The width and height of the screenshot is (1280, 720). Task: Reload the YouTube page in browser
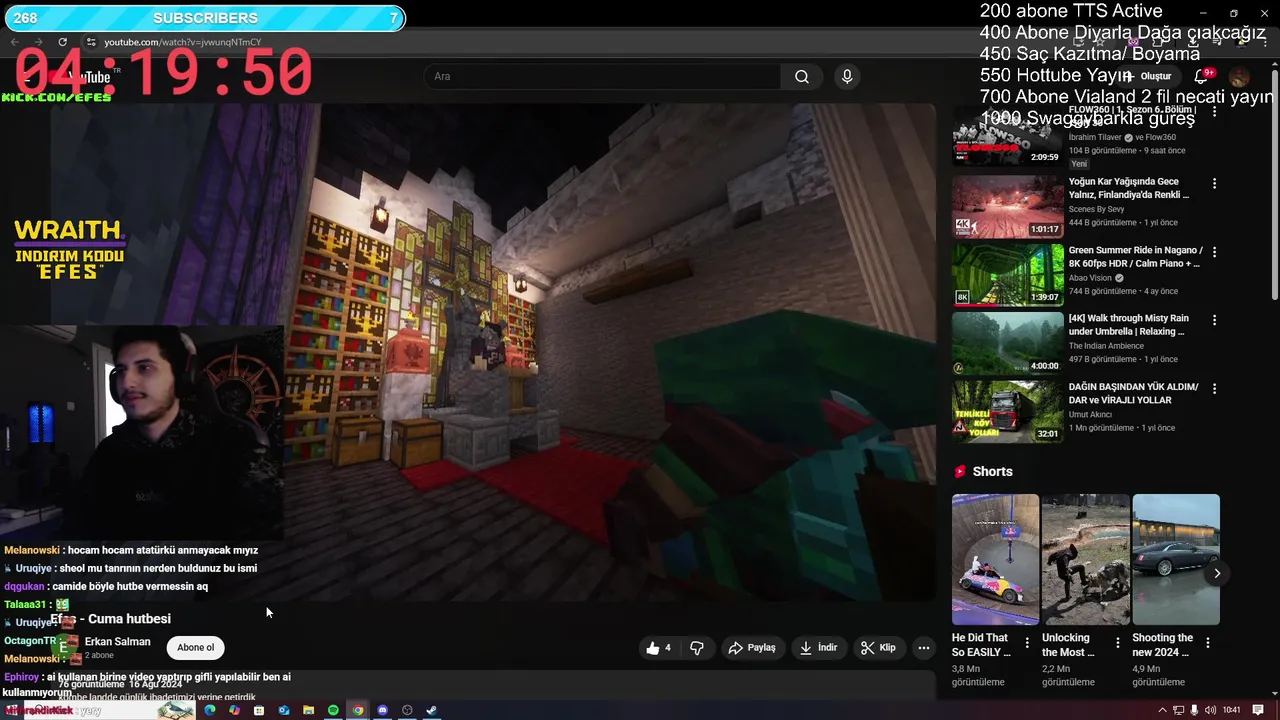pos(62,42)
